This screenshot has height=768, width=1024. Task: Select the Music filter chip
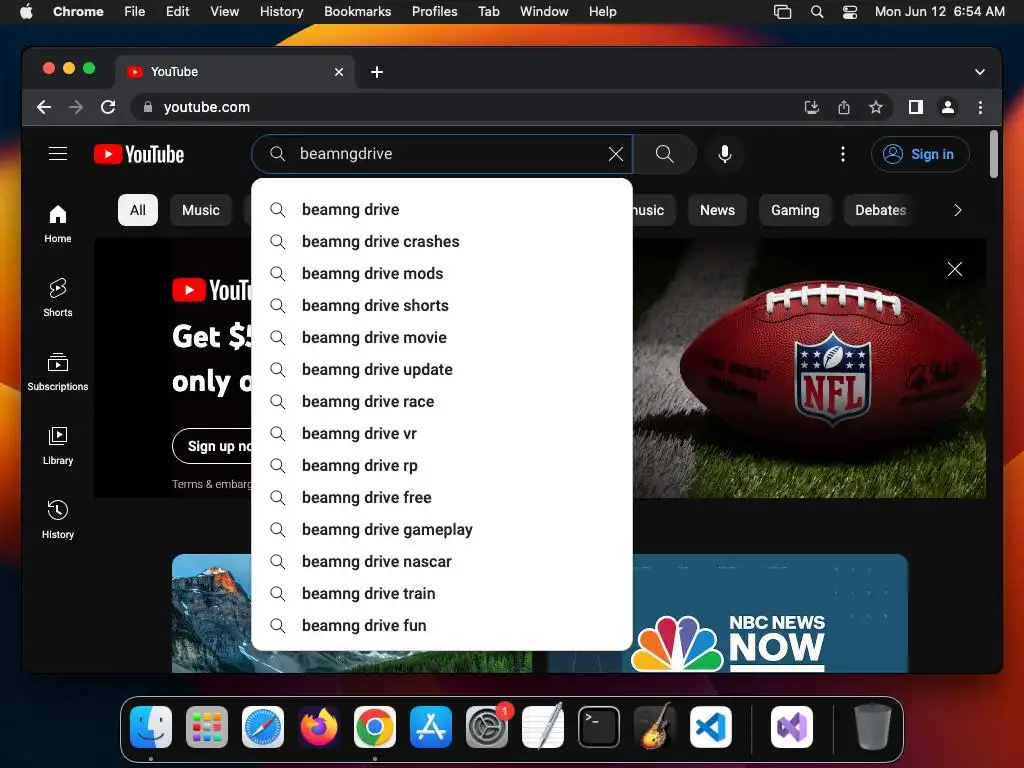(200, 210)
